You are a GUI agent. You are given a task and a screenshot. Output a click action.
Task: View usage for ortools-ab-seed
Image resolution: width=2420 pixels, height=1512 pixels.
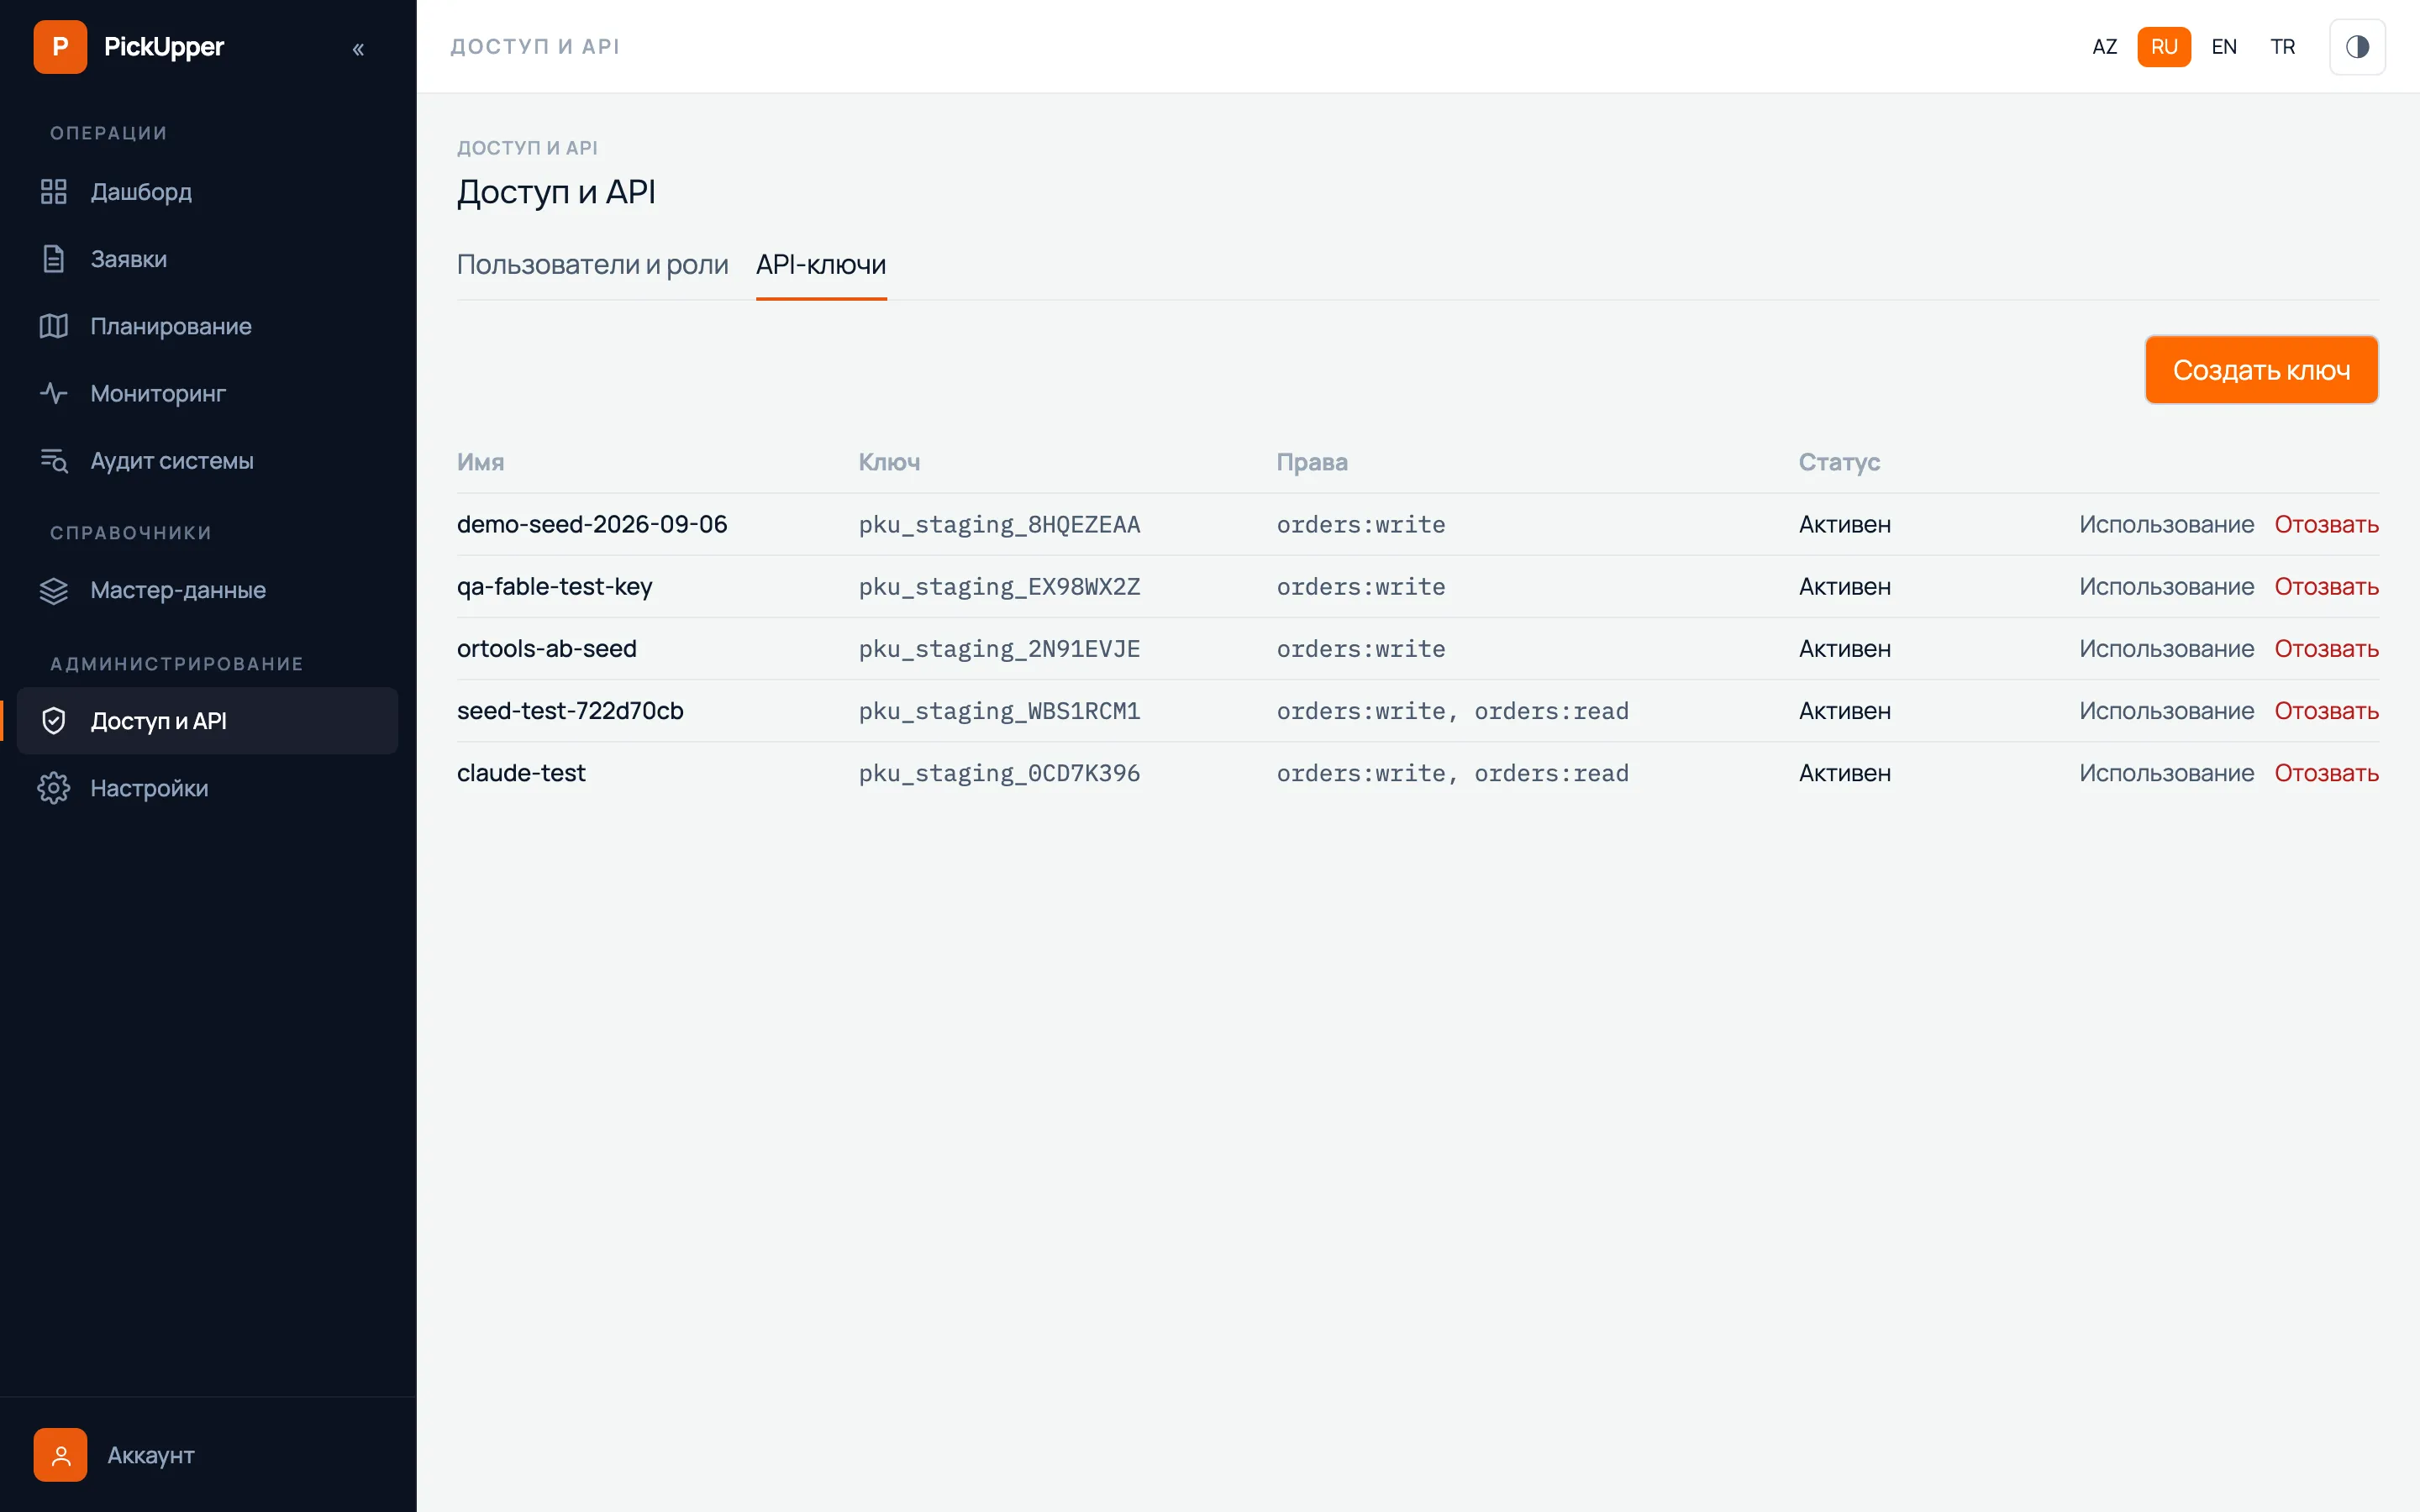[2166, 648]
